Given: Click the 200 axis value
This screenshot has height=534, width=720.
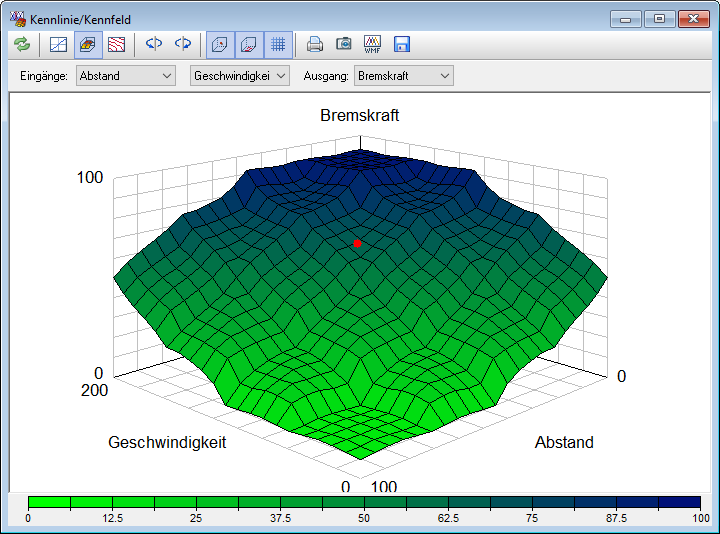Looking at the screenshot, I should point(94,390).
